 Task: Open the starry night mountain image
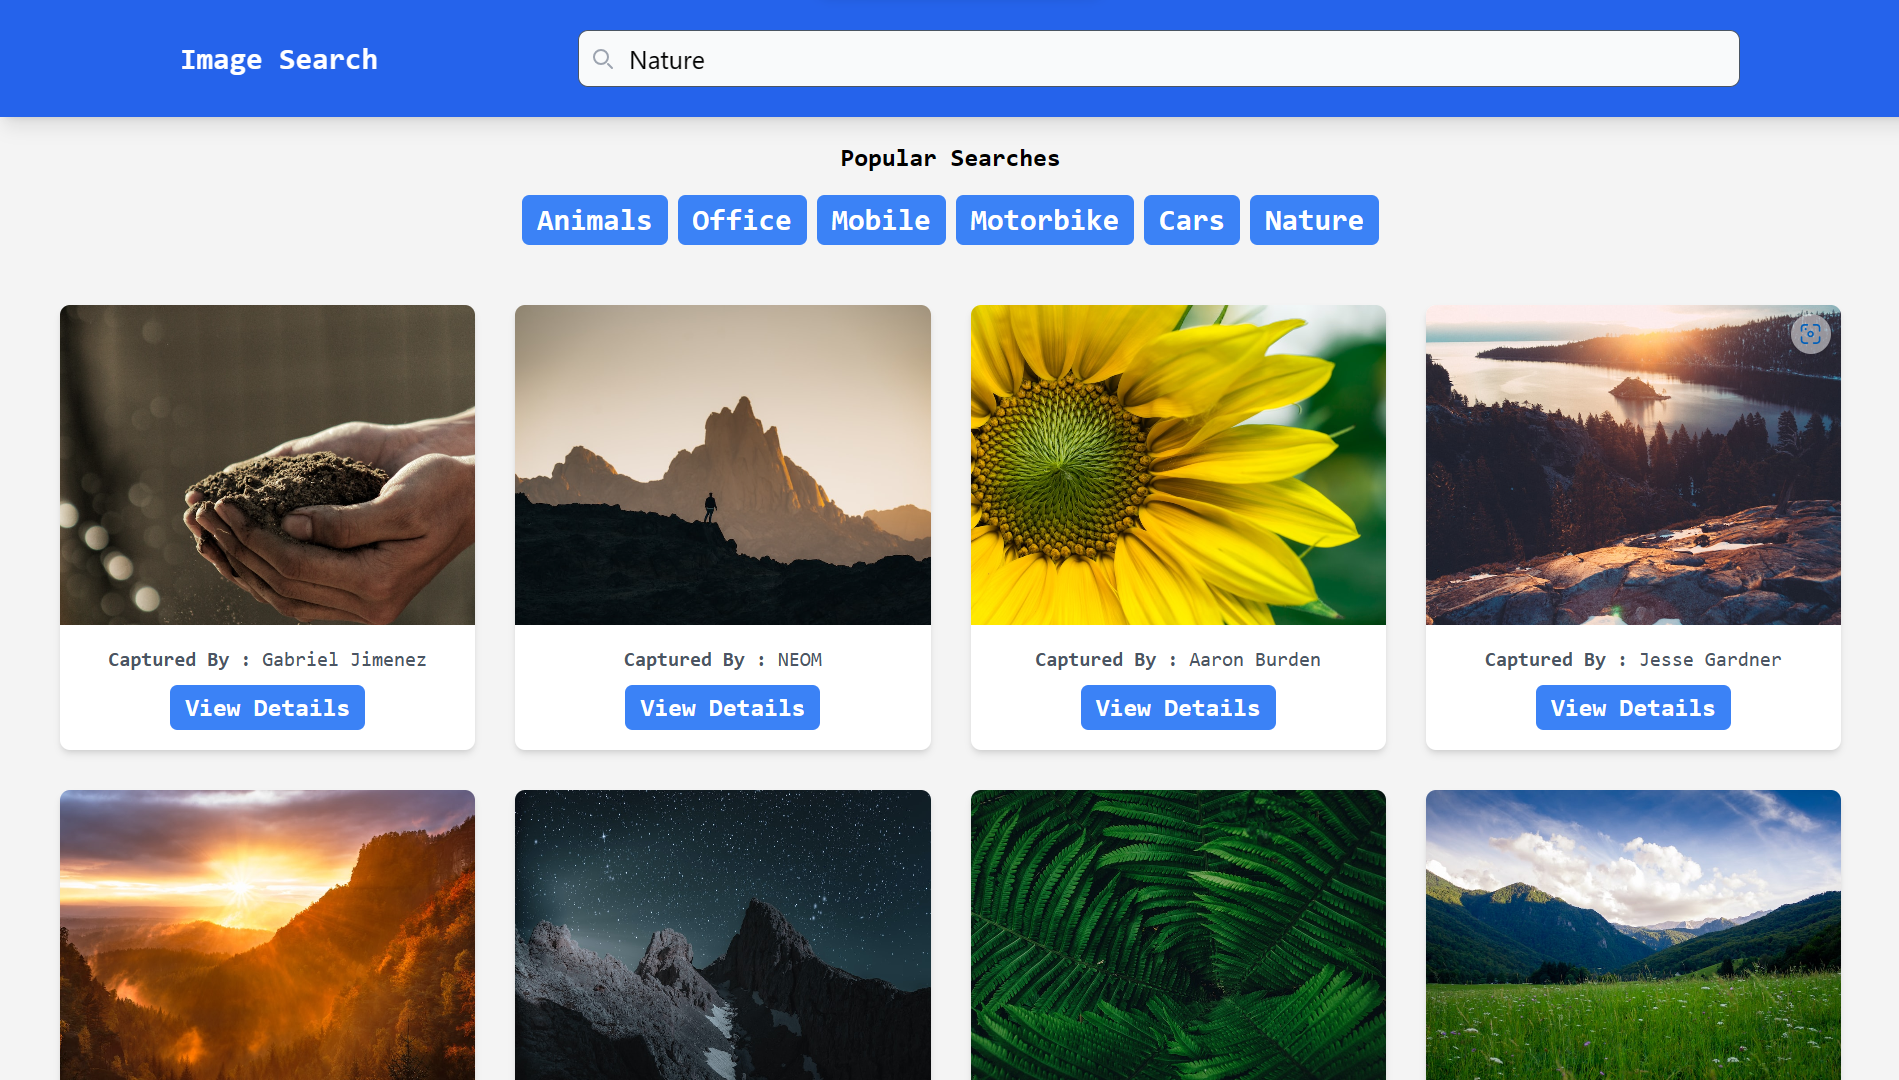(722, 935)
